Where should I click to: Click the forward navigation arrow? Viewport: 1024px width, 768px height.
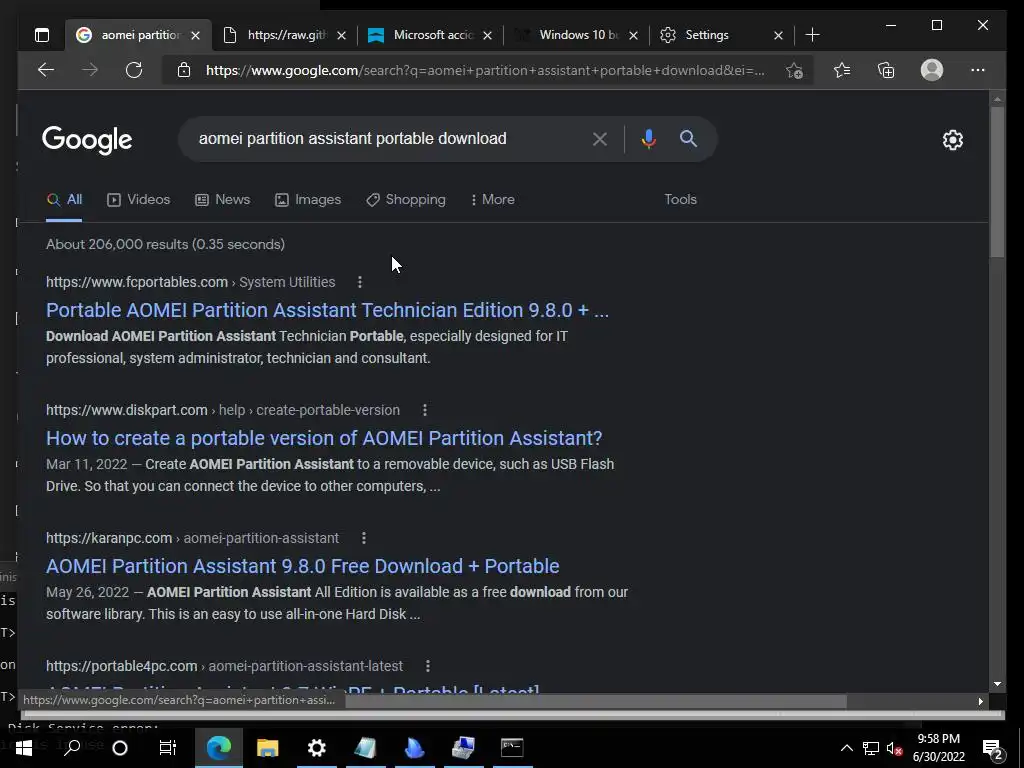click(x=90, y=70)
